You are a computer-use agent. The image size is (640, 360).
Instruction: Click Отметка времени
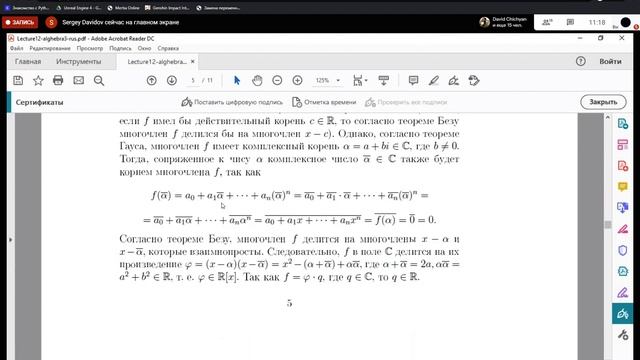tap(324, 102)
